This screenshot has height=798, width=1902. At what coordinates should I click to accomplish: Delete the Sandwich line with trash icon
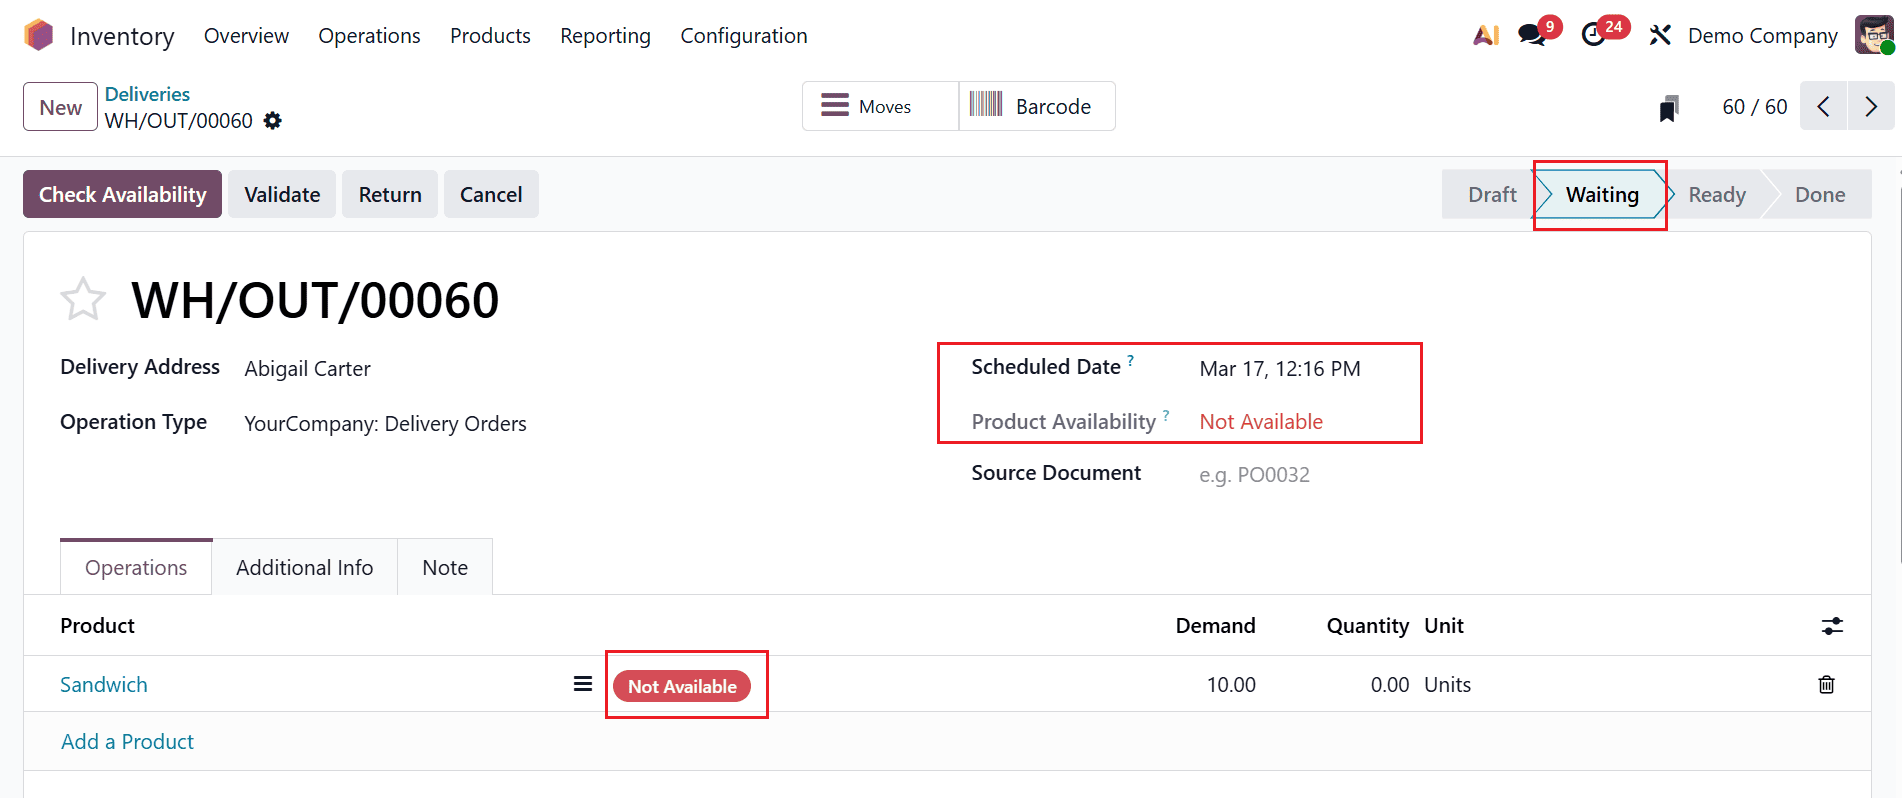[1826, 685]
